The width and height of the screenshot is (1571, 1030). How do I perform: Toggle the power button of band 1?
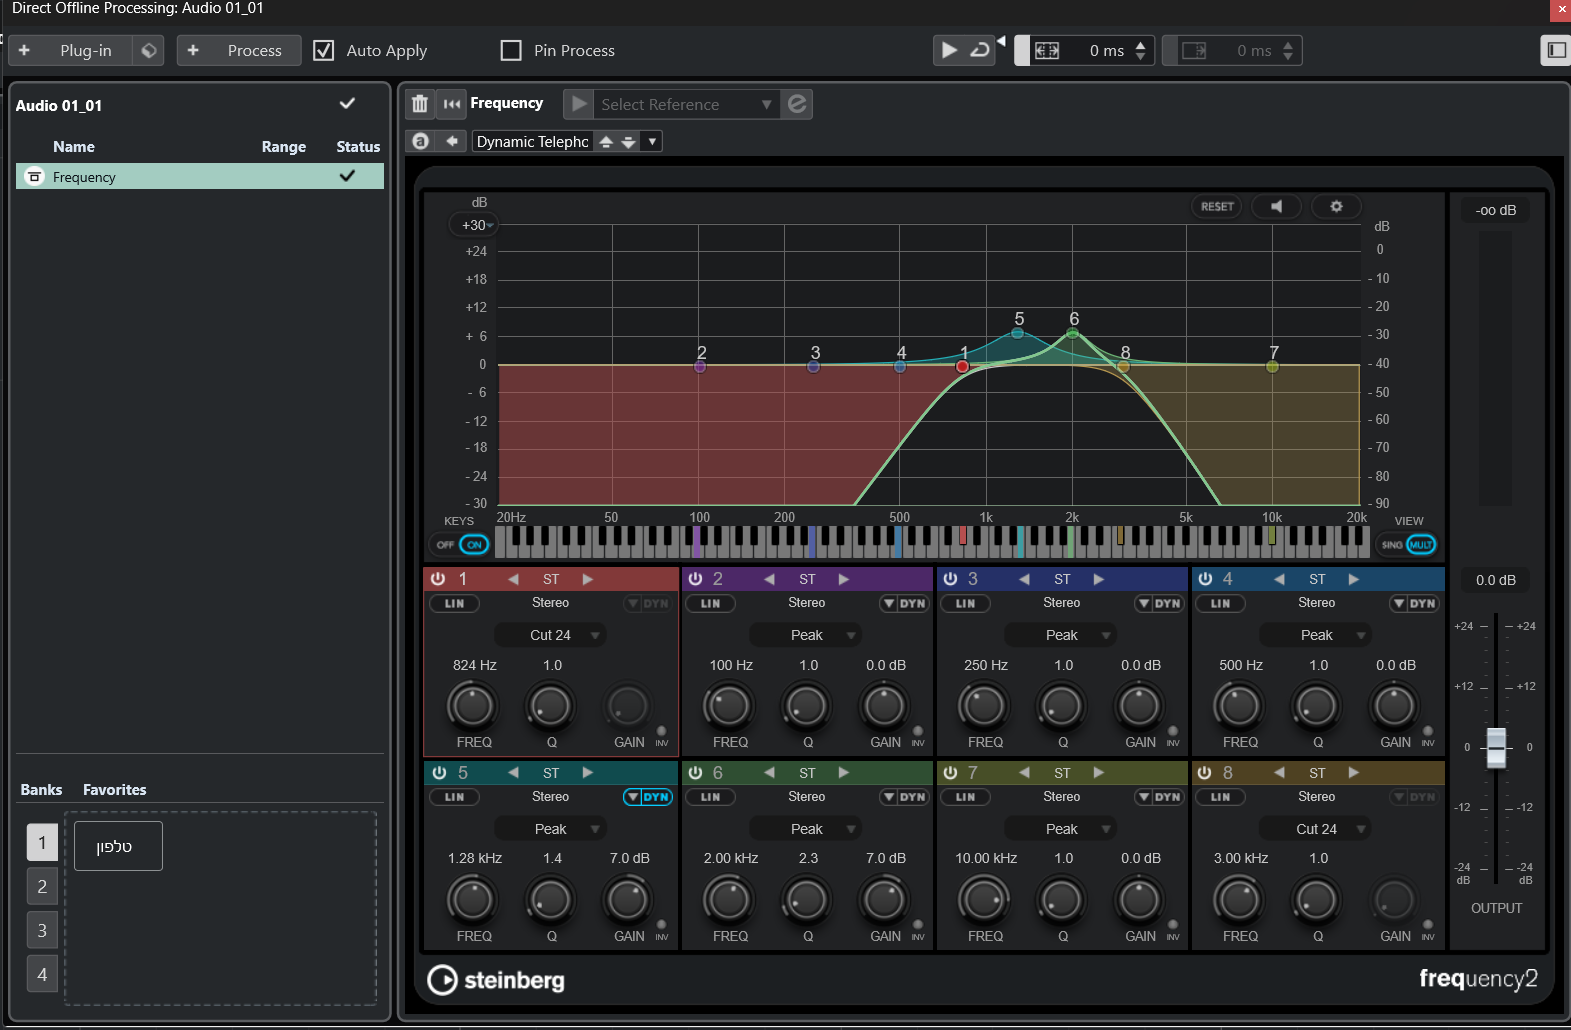pyautogui.click(x=438, y=579)
